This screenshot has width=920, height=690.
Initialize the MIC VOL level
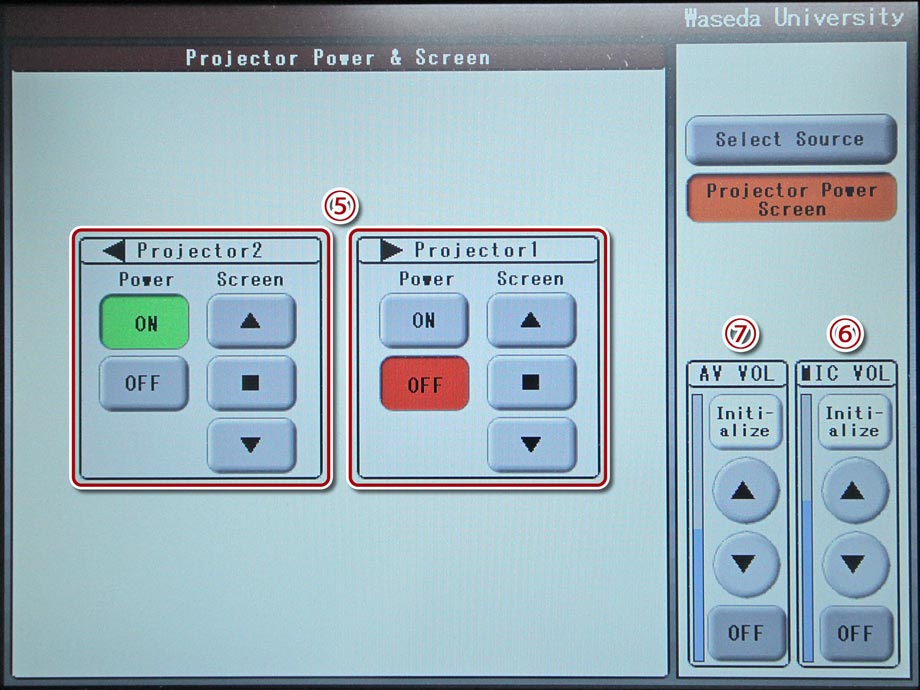pos(854,422)
